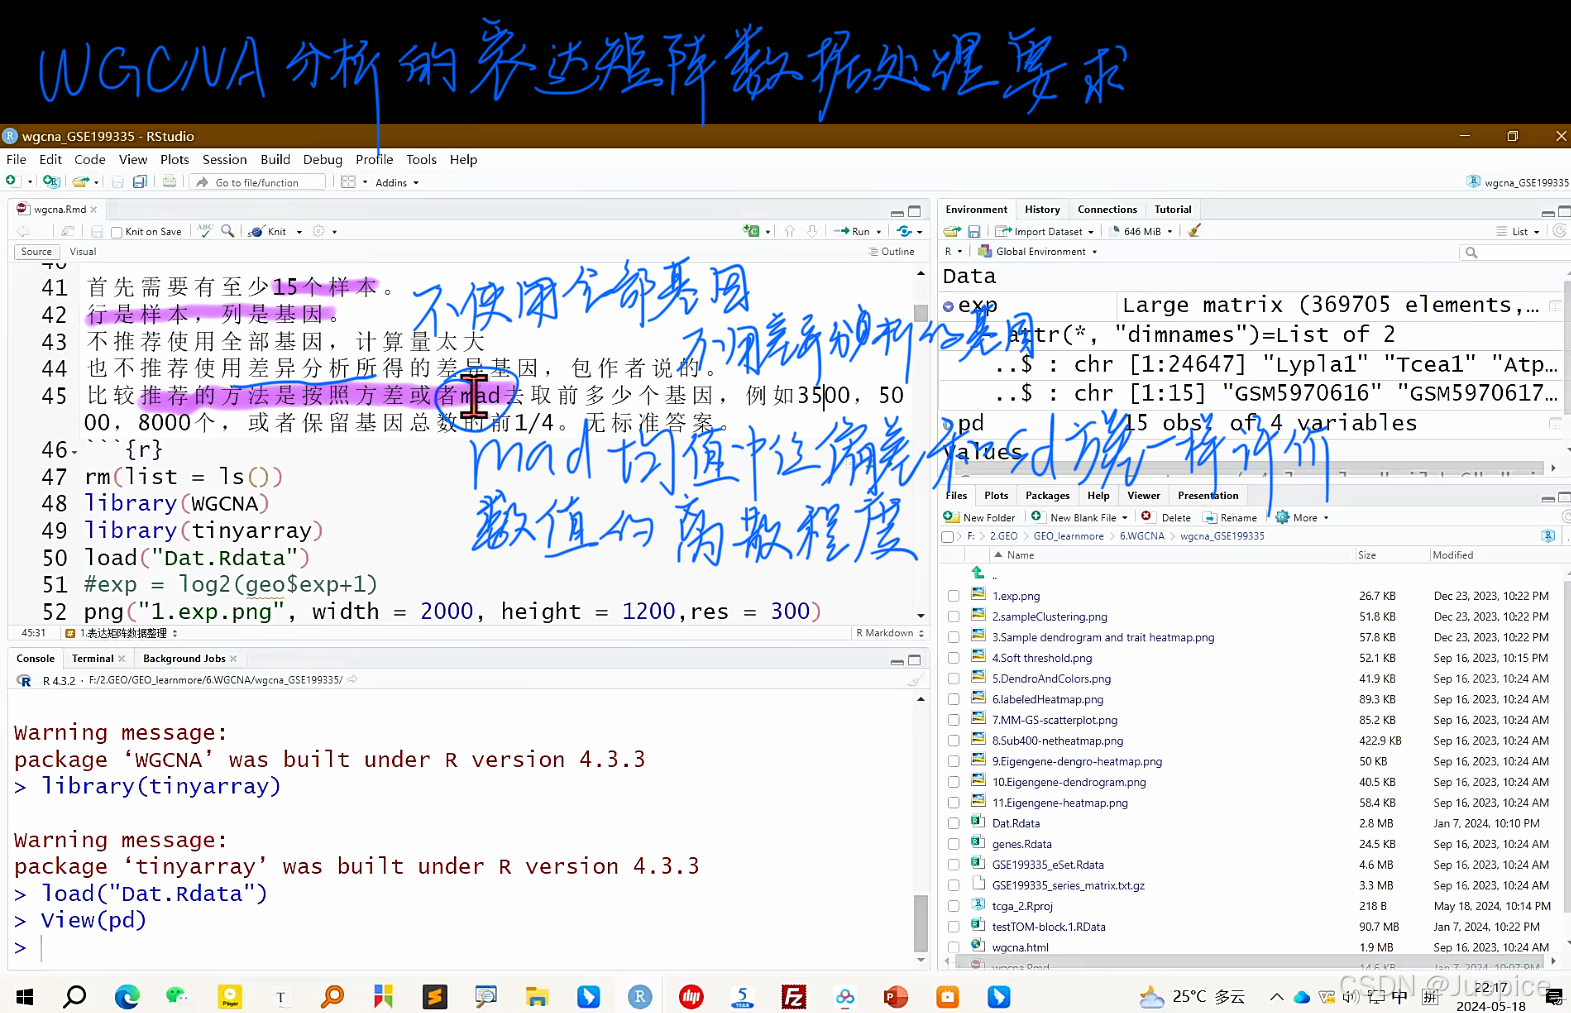Image resolution: width=1571 pixels, height=1013 pixels.
Task: Open Global Environment dropdown
Action: tap(1038, 251)
